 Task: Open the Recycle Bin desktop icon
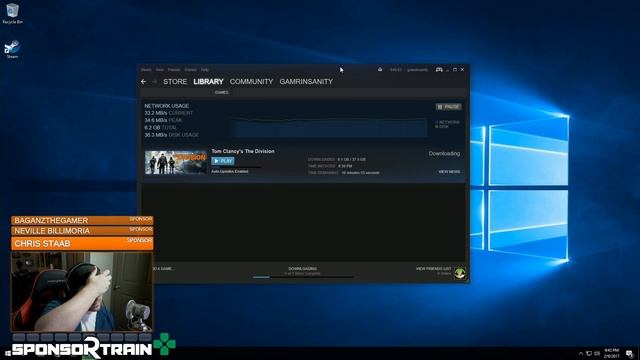point(12,13)
